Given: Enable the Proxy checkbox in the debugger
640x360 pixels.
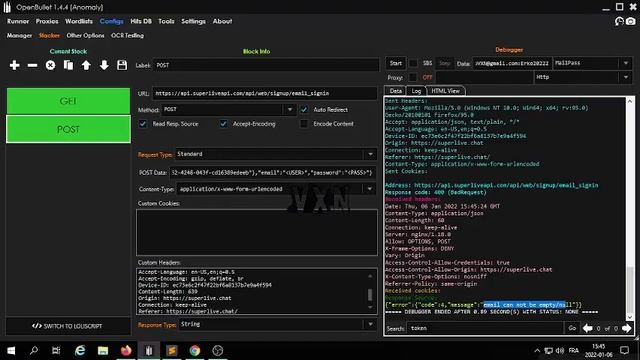Looking at the screenshot, I should pyautogui.click(x=413, y=77).
